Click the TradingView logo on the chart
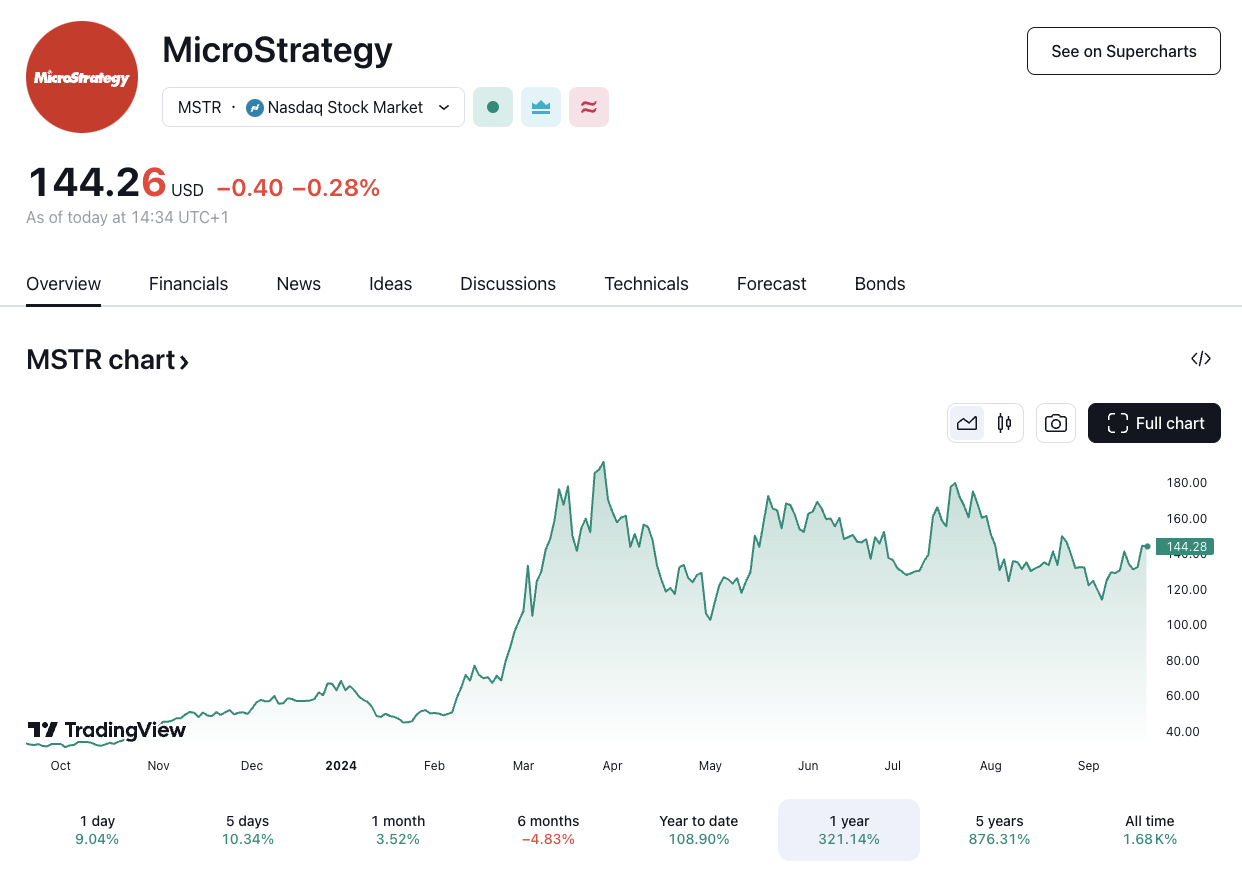 coord(105,730)
